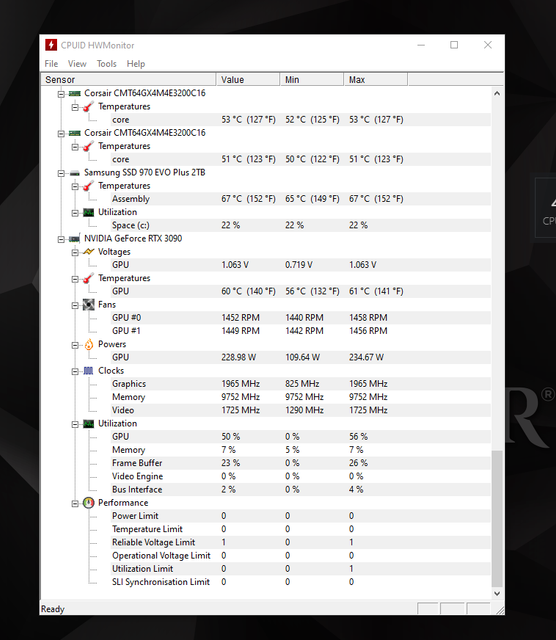Screen dimensions: 556x640
Task: Click the 1.063 V GPU voltage value
Action: (x=235, y=265)
